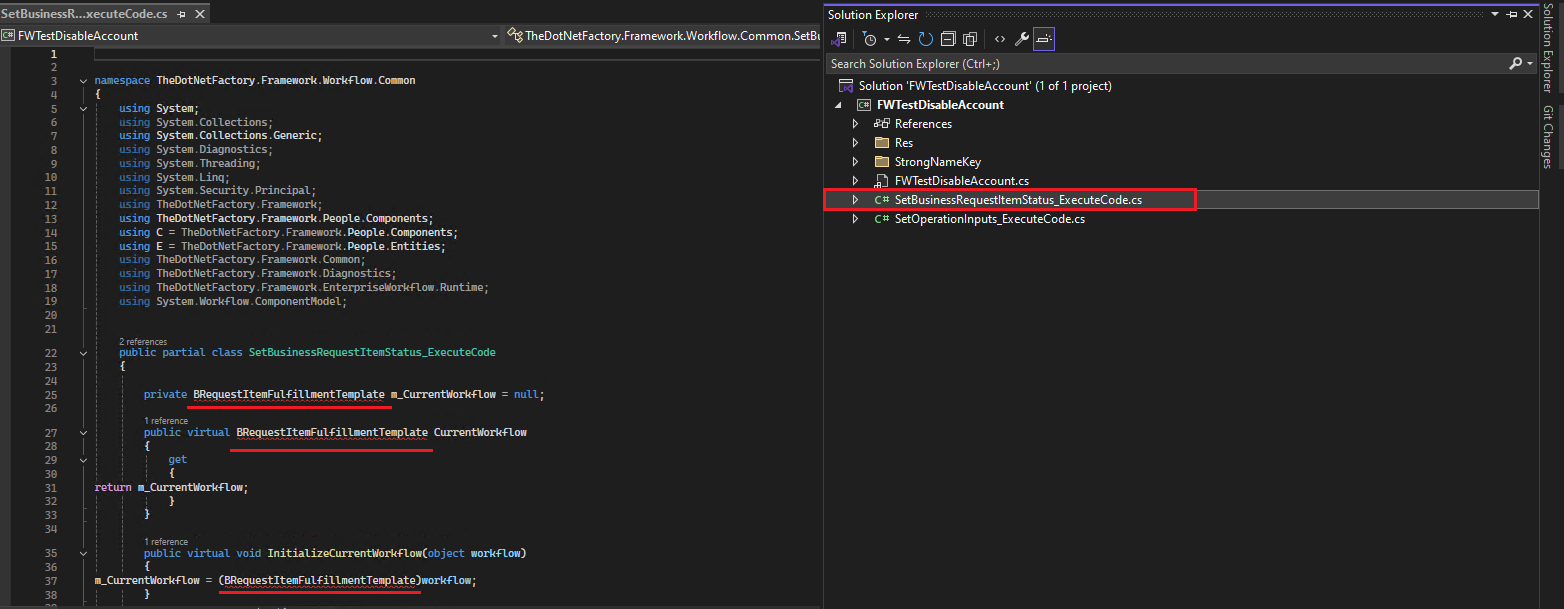This screenshot has height=609, width=1564.
Task: Click BRequestItemFulfillmentTemplate on line 25
Action: click(x=289, y=394)
